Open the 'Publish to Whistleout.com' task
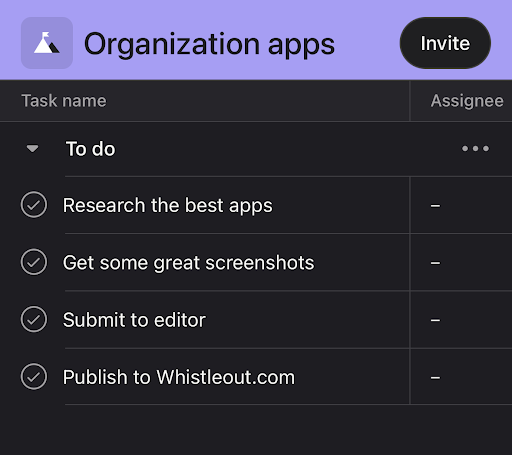 point(179,377)
